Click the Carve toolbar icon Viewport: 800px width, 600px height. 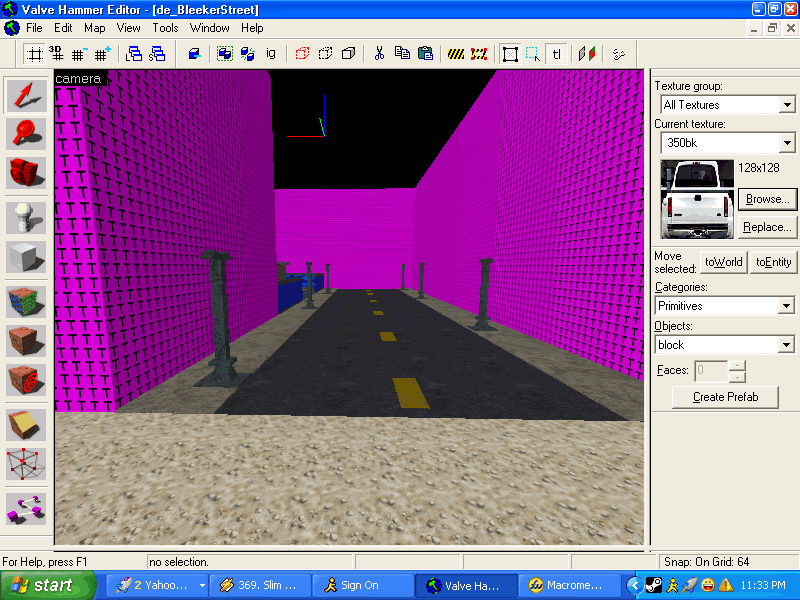click(x=195, y=53)
